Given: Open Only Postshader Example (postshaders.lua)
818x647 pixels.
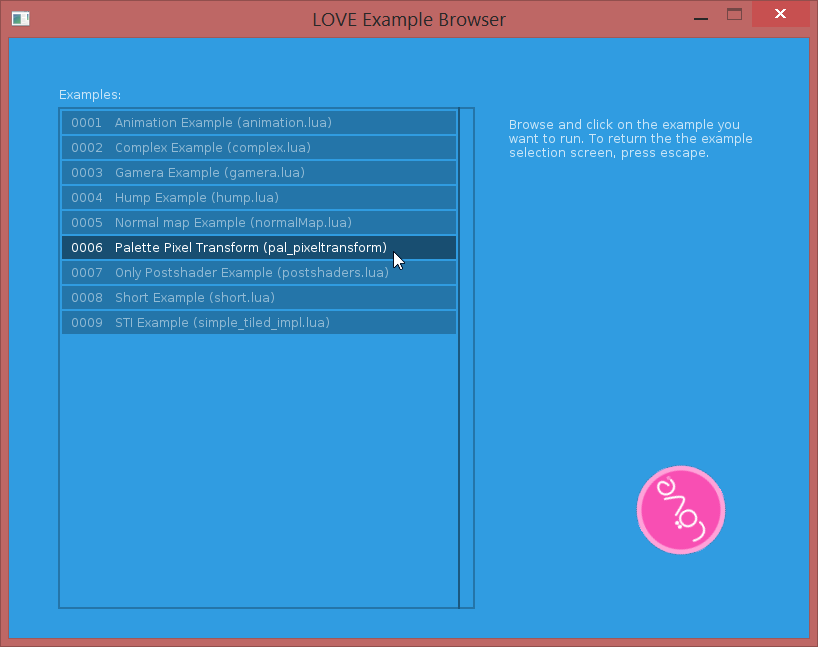Looking at the screenshot, I should [259, 273].
